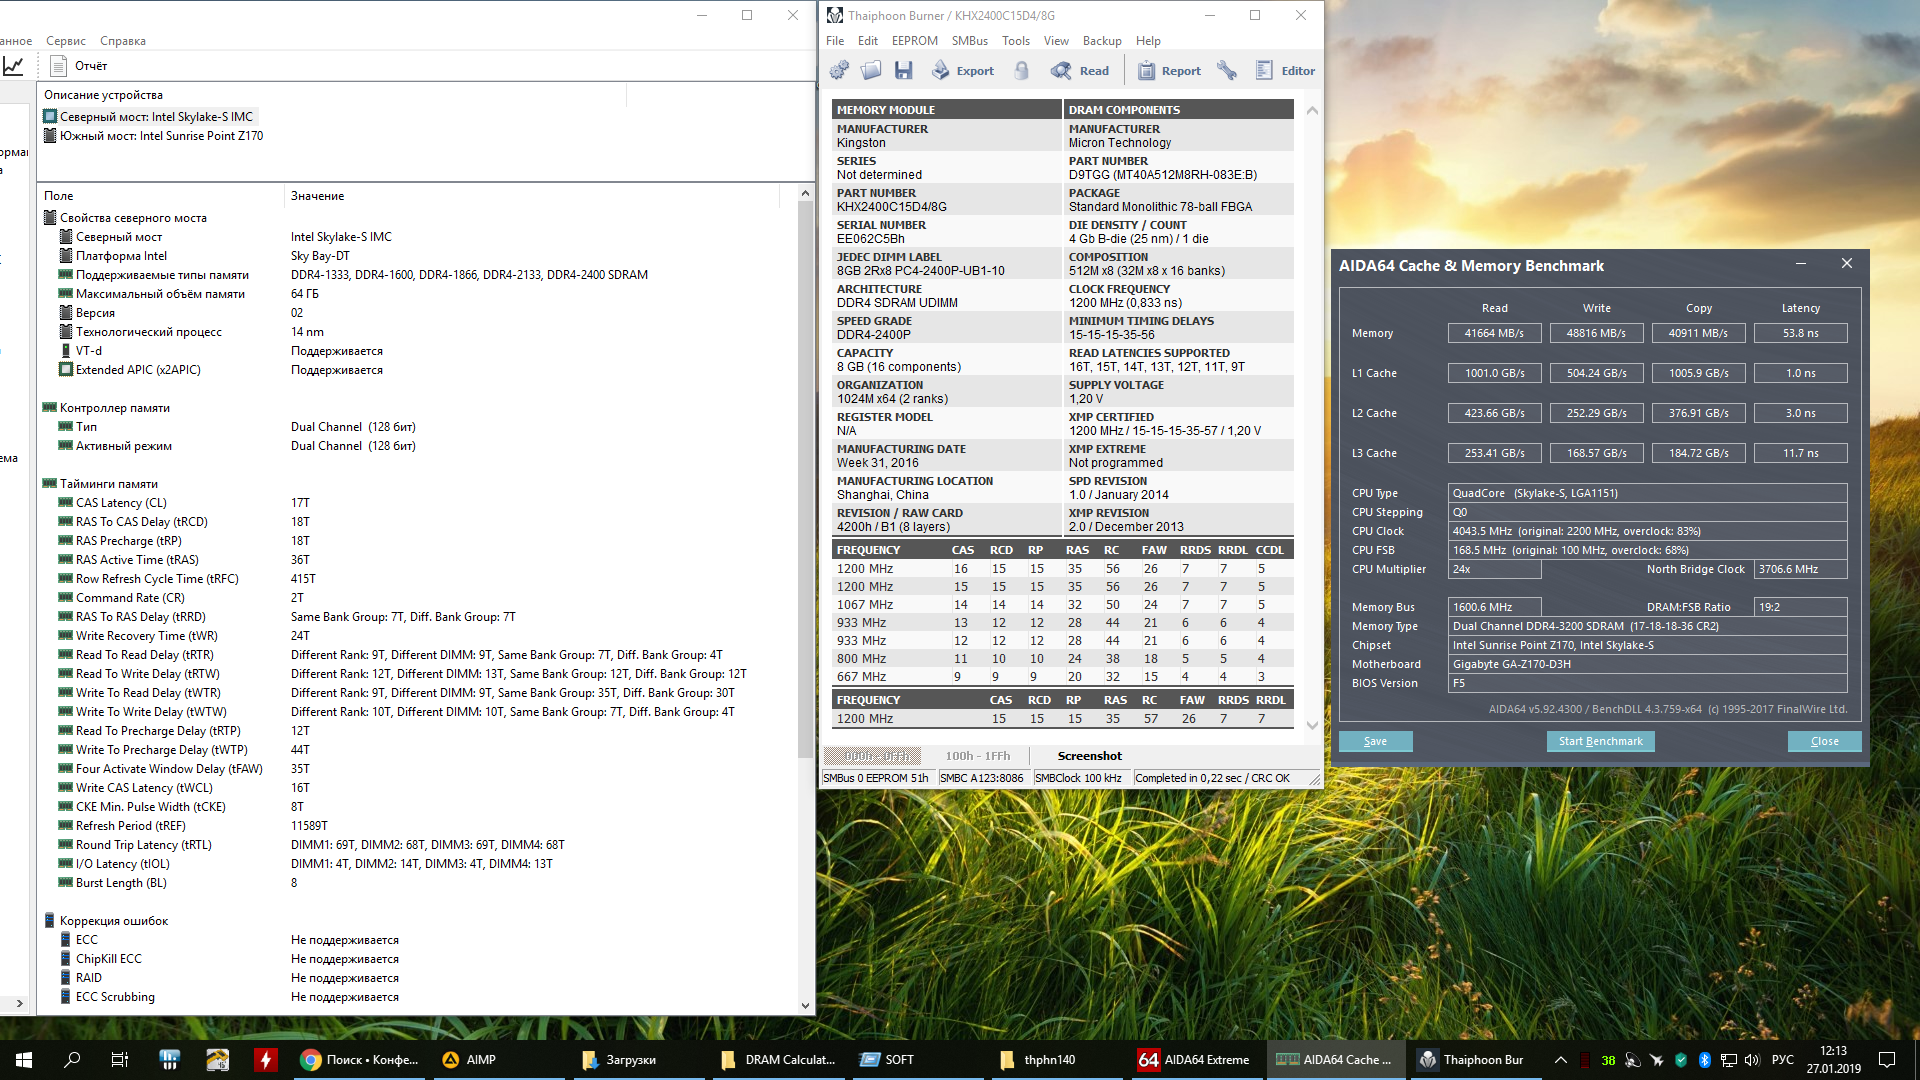Open the EEPROM menu in Thaiphoon Burner
This screenshot has width=1920, height=1080.
(x=914, y=41)
